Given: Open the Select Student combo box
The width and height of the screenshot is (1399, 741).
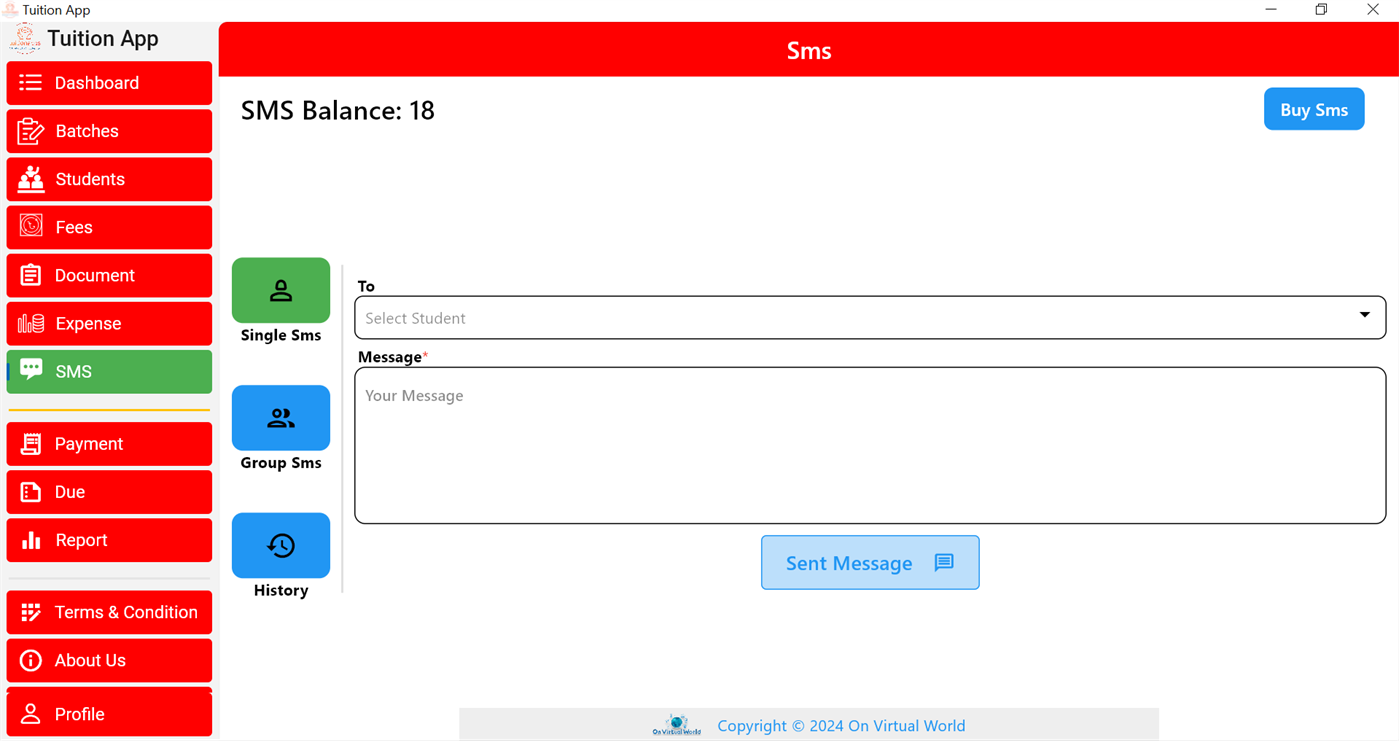Looking at the screenshot, I should (870, 318).
